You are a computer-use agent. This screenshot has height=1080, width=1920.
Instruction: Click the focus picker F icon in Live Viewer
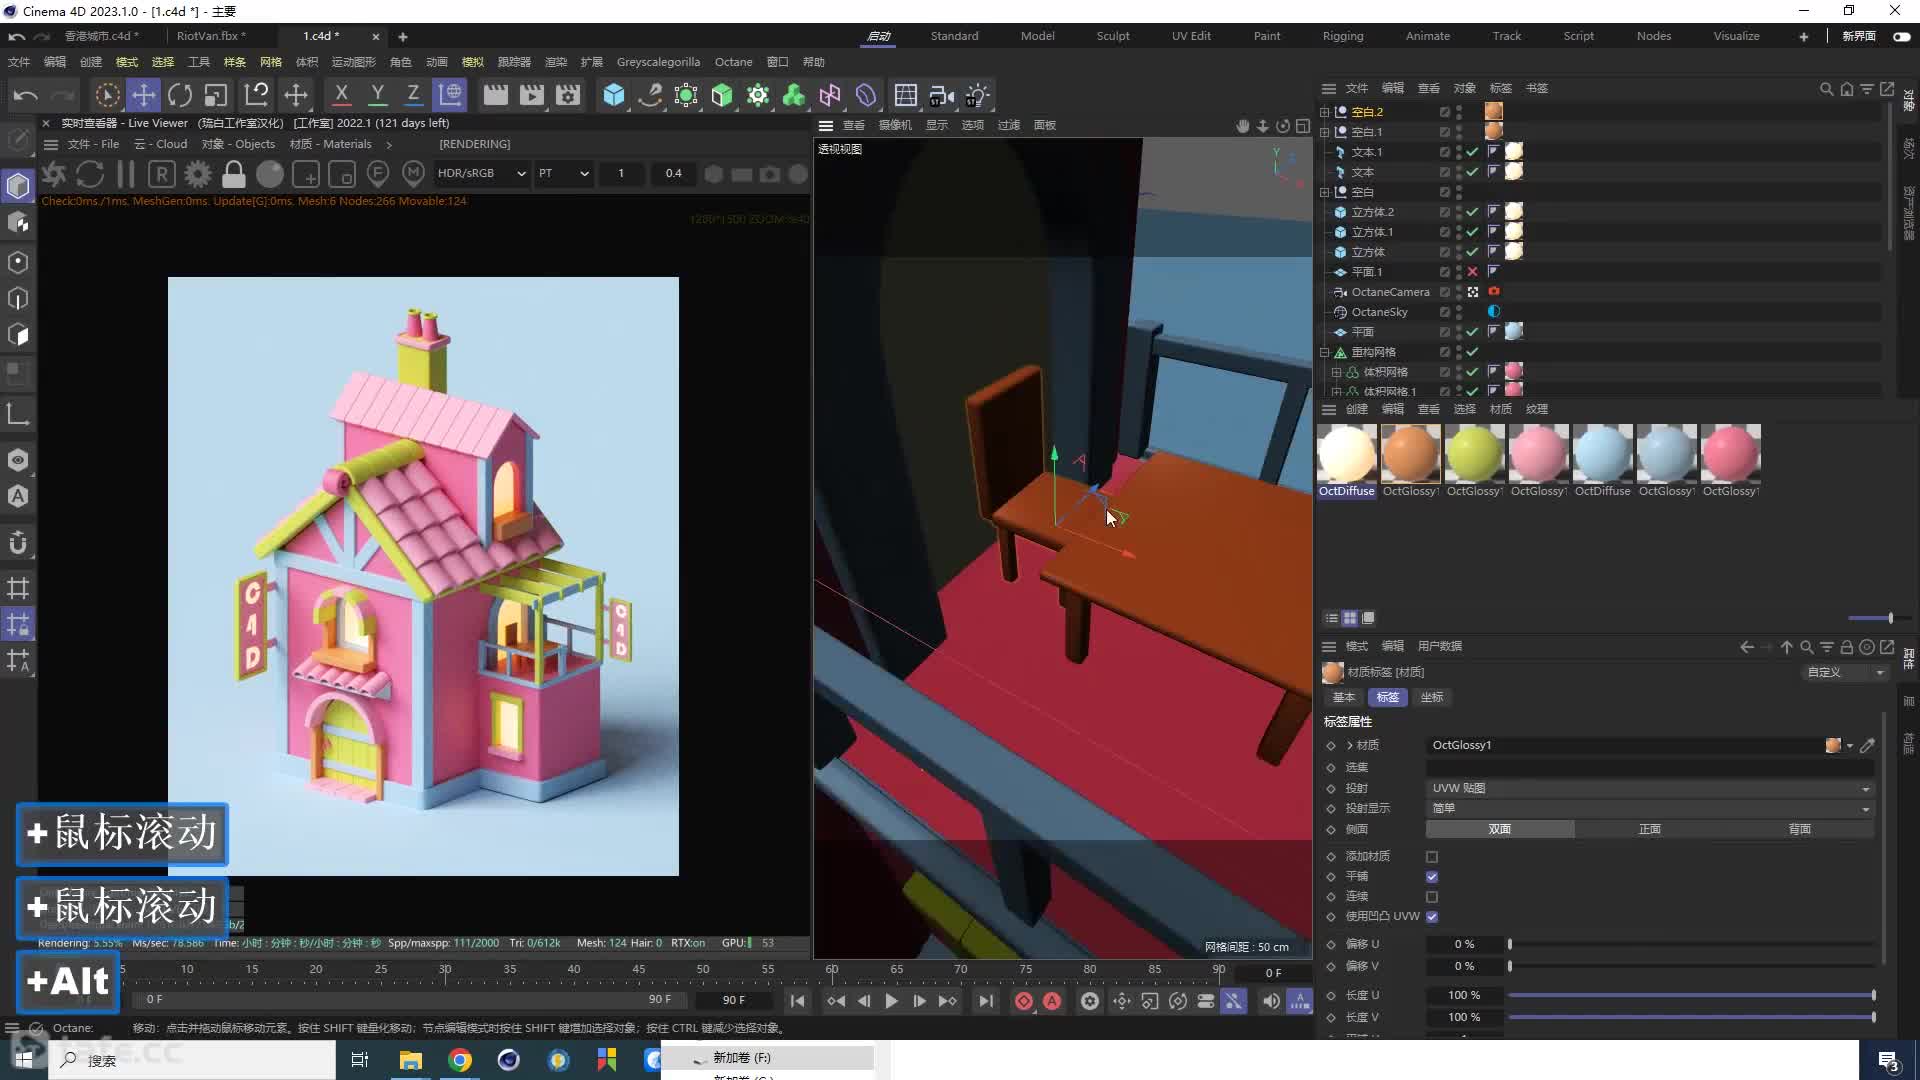point(378,174)
